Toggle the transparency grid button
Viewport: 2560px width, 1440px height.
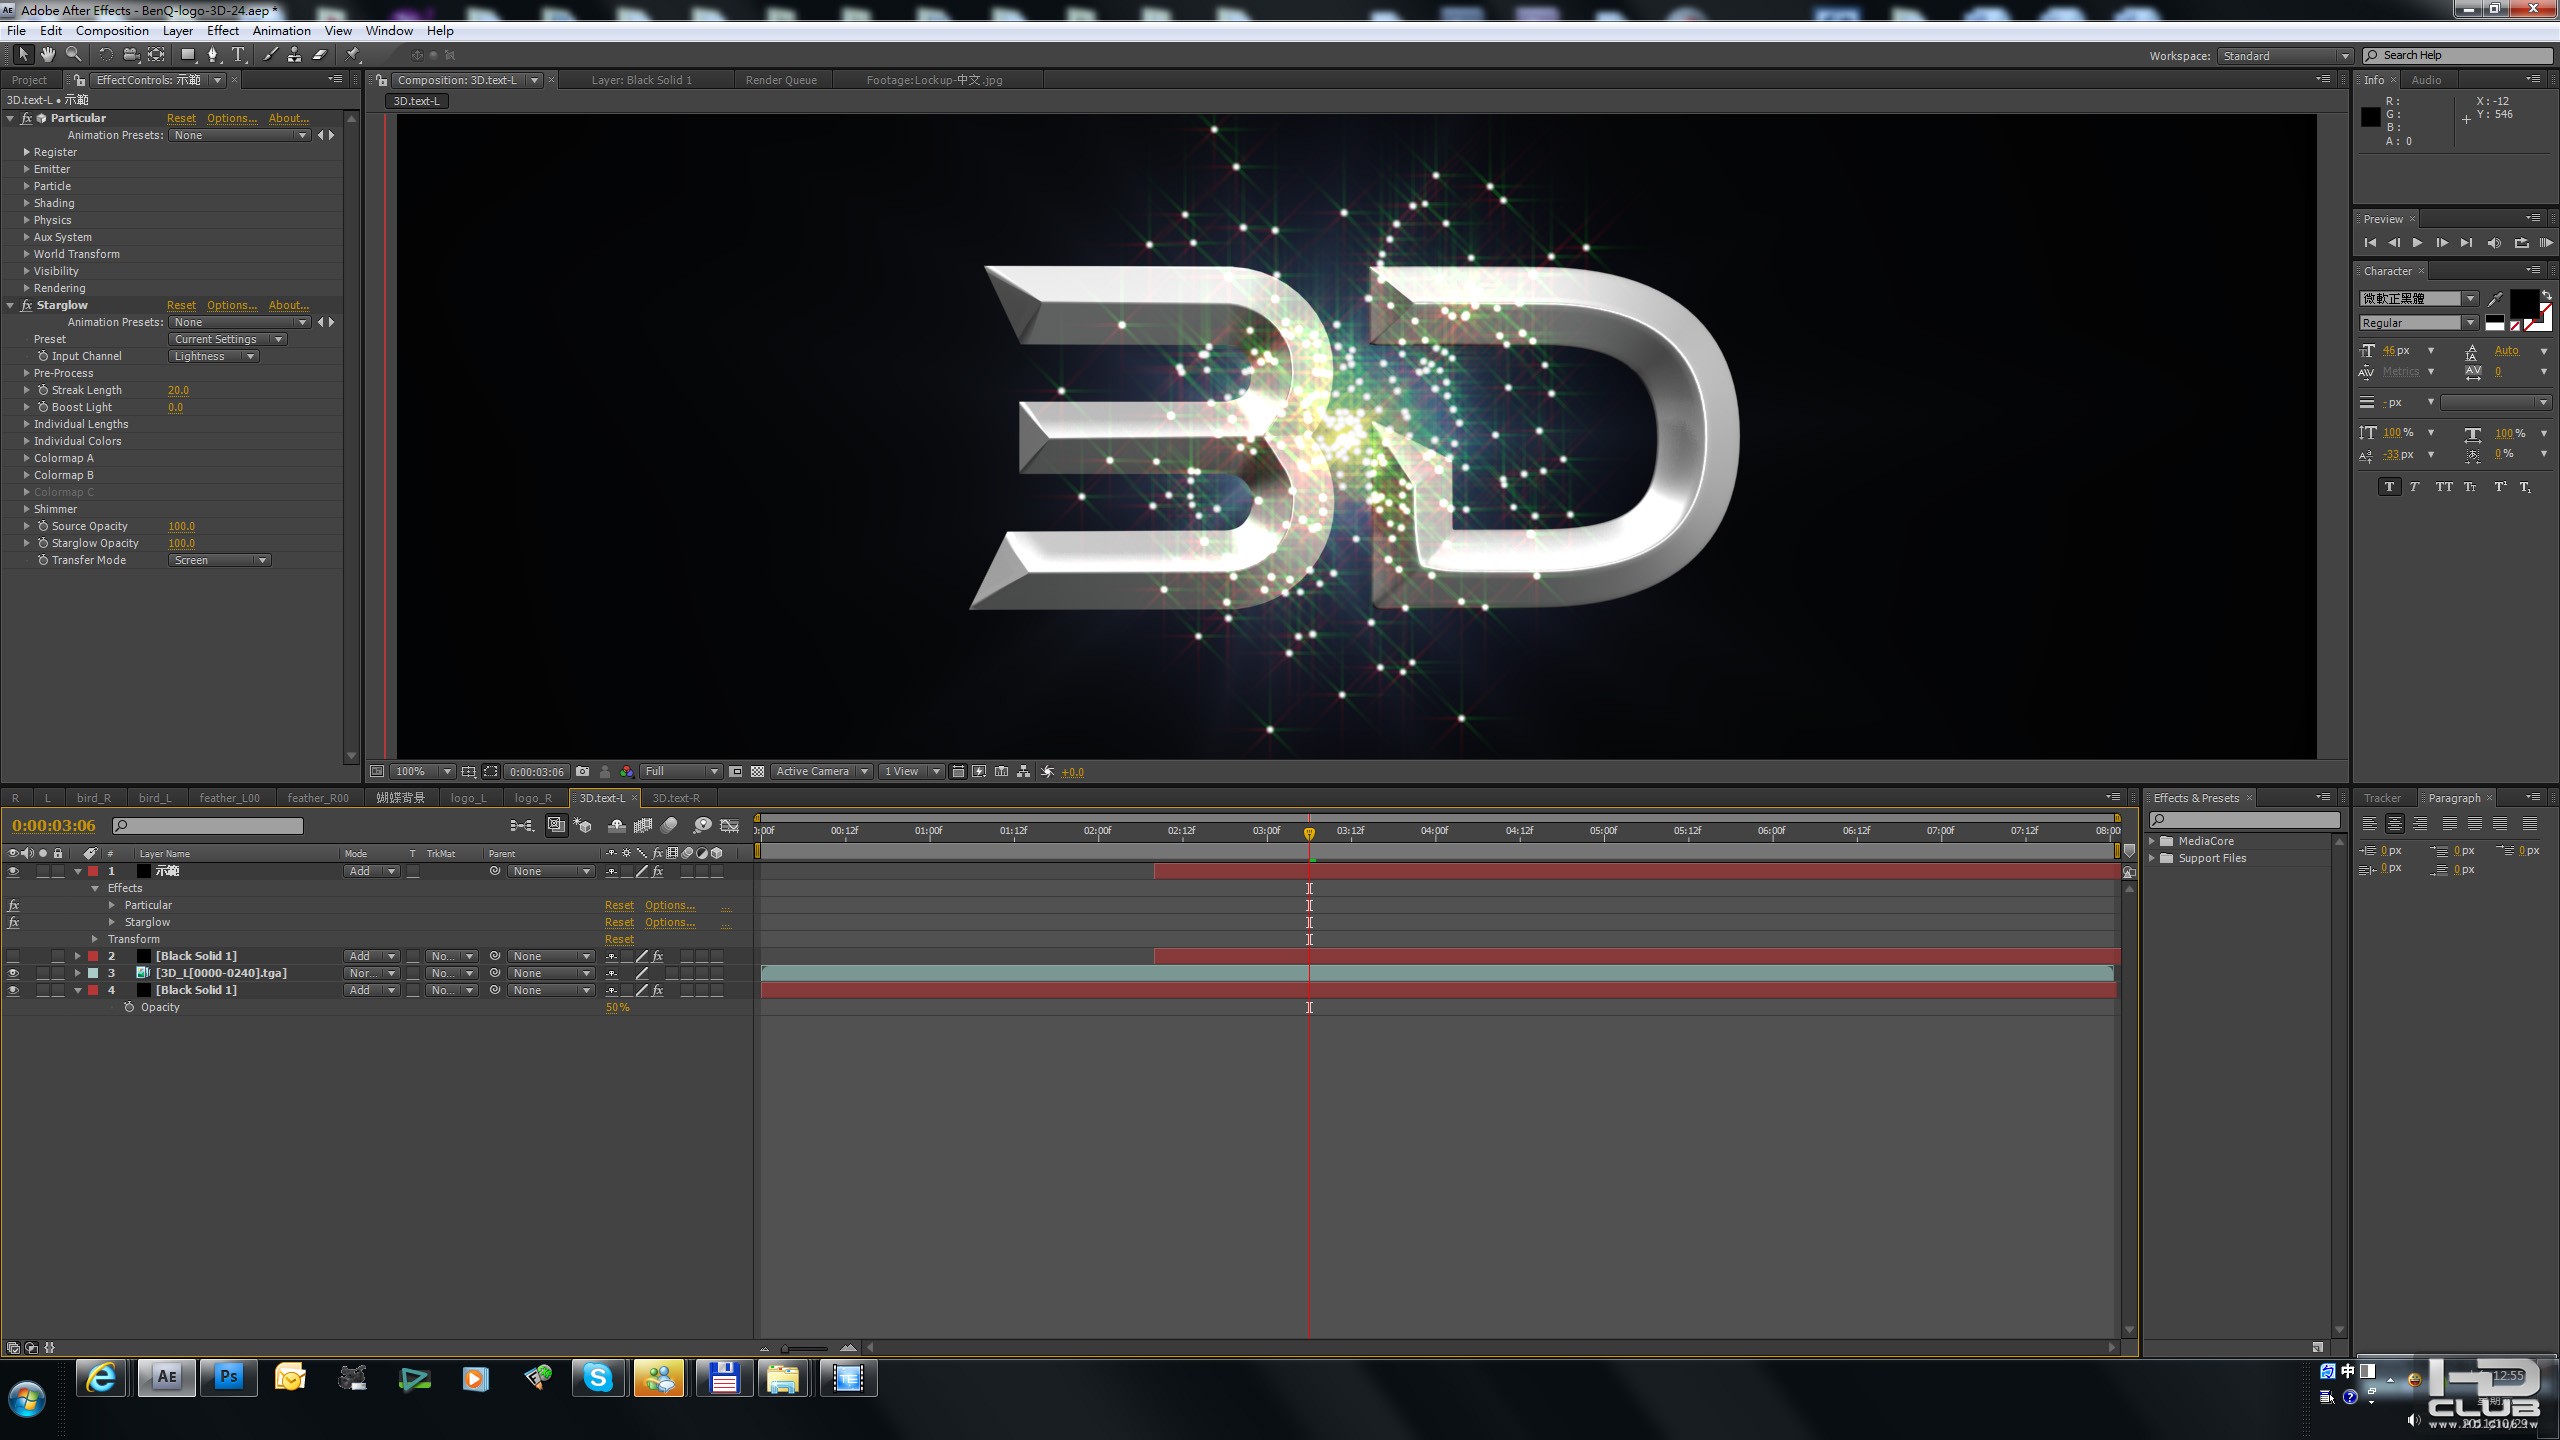(757, 771)
